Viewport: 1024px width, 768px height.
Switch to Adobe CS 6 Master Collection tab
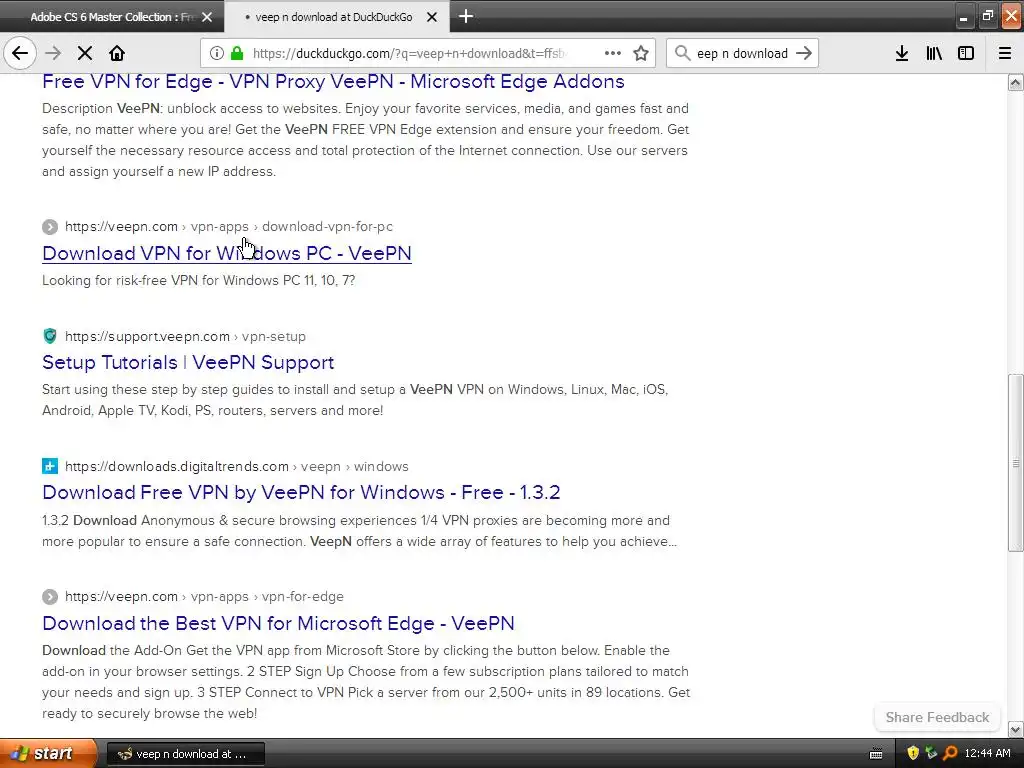112,17
